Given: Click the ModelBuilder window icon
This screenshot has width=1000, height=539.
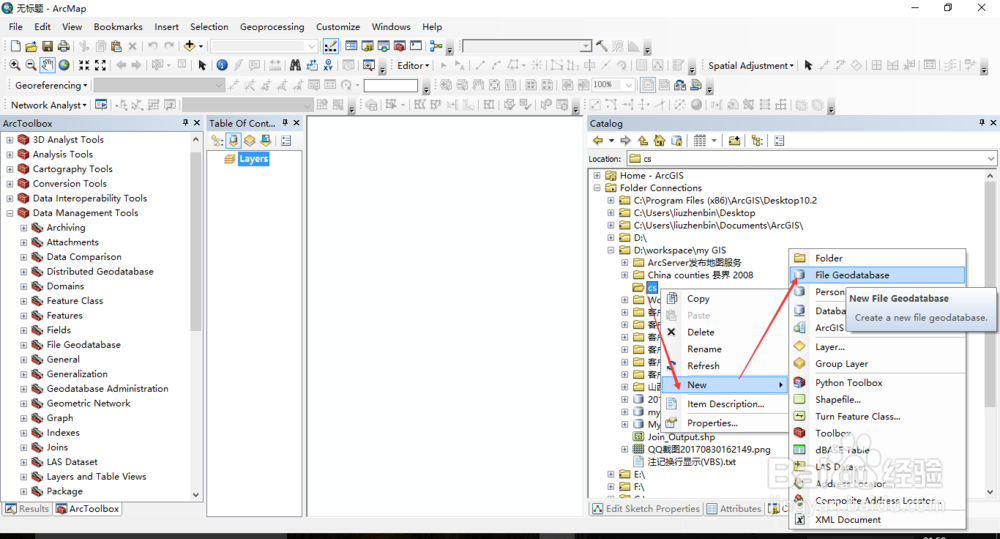Looking at the screenshot, I should (x=436, y=46).
